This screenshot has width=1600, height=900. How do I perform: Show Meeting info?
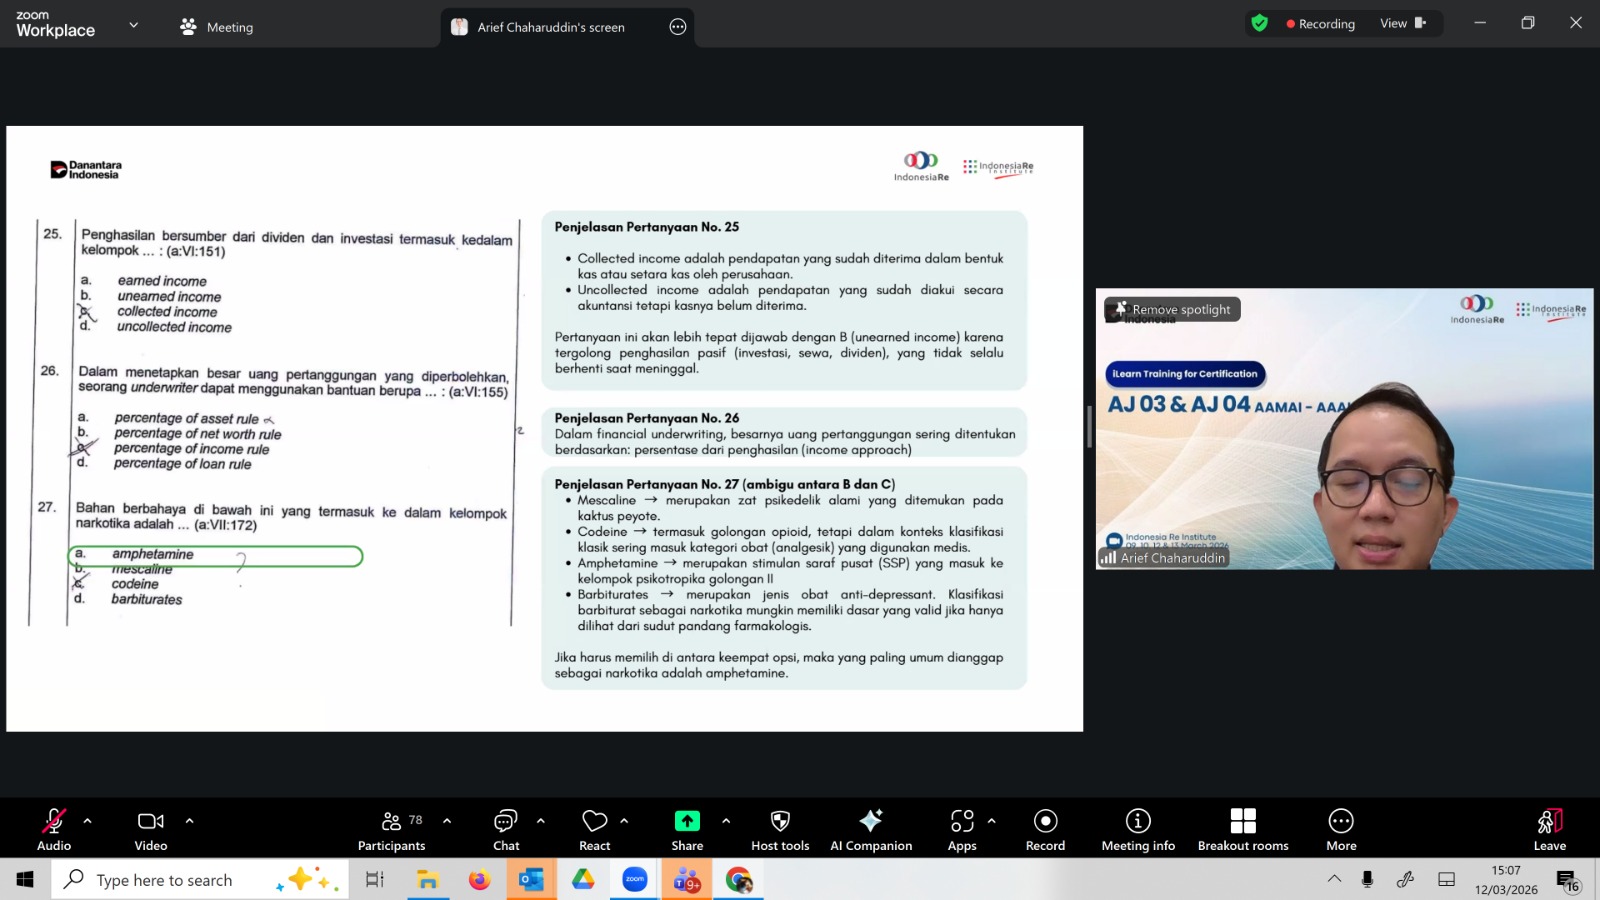tap(1138, 828)
